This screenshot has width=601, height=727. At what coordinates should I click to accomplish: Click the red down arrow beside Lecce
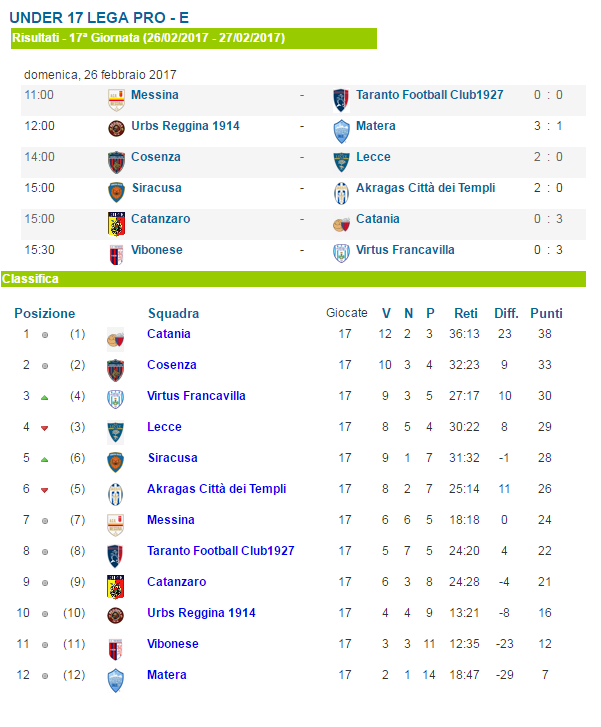[45, 428]
